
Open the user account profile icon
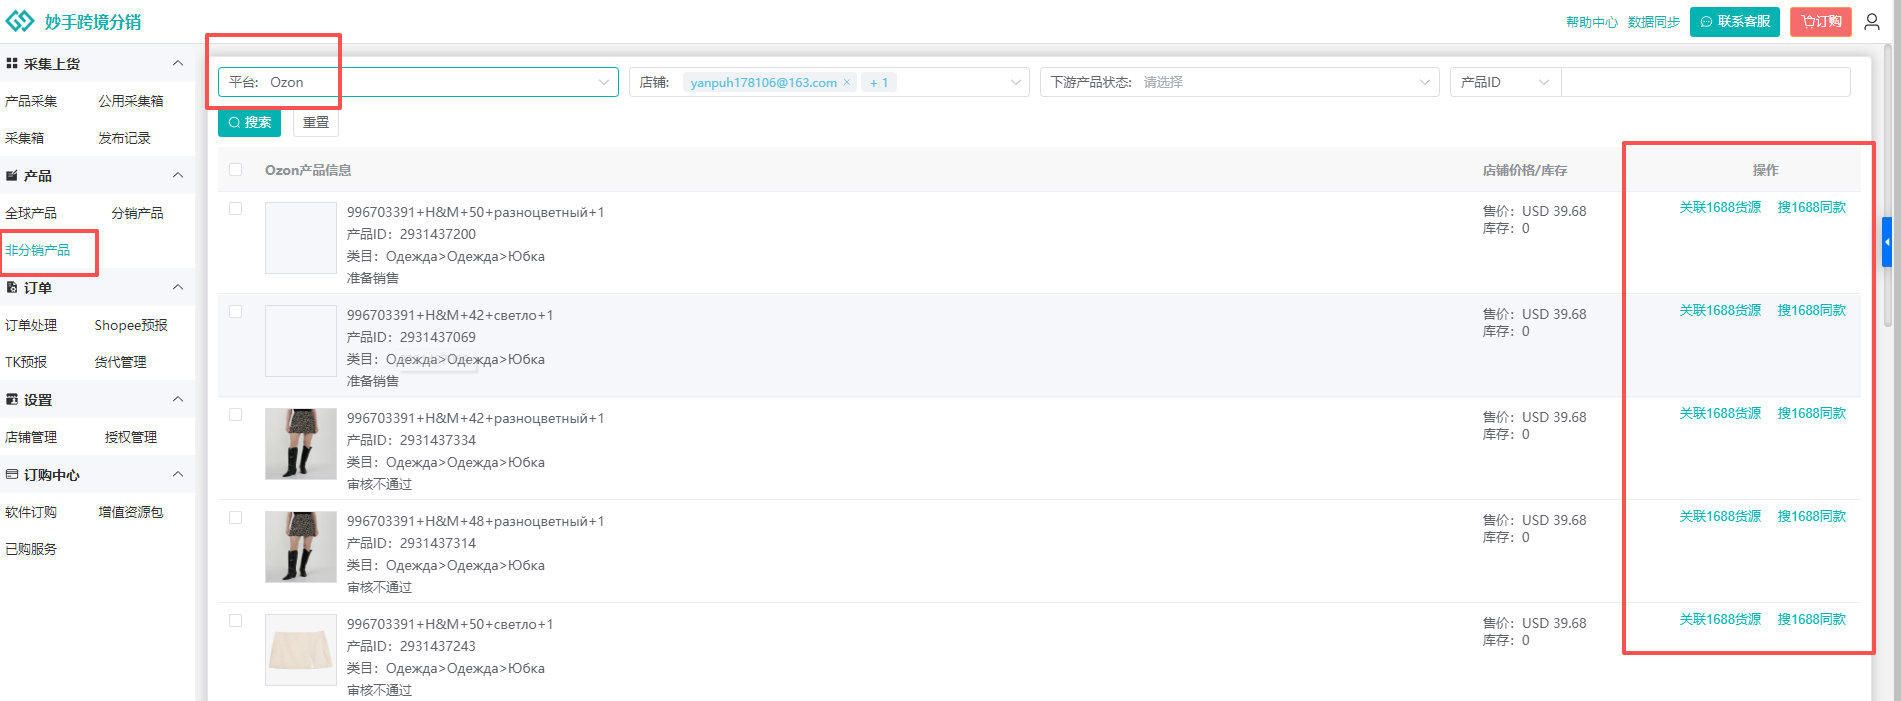(x=1872, y=21)
